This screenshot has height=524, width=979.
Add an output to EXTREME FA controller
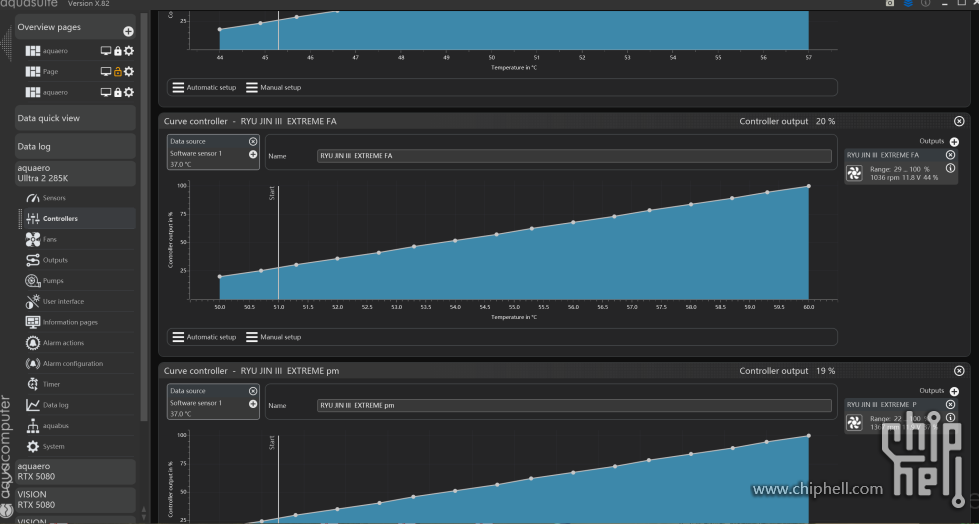[x=954, y=142]
